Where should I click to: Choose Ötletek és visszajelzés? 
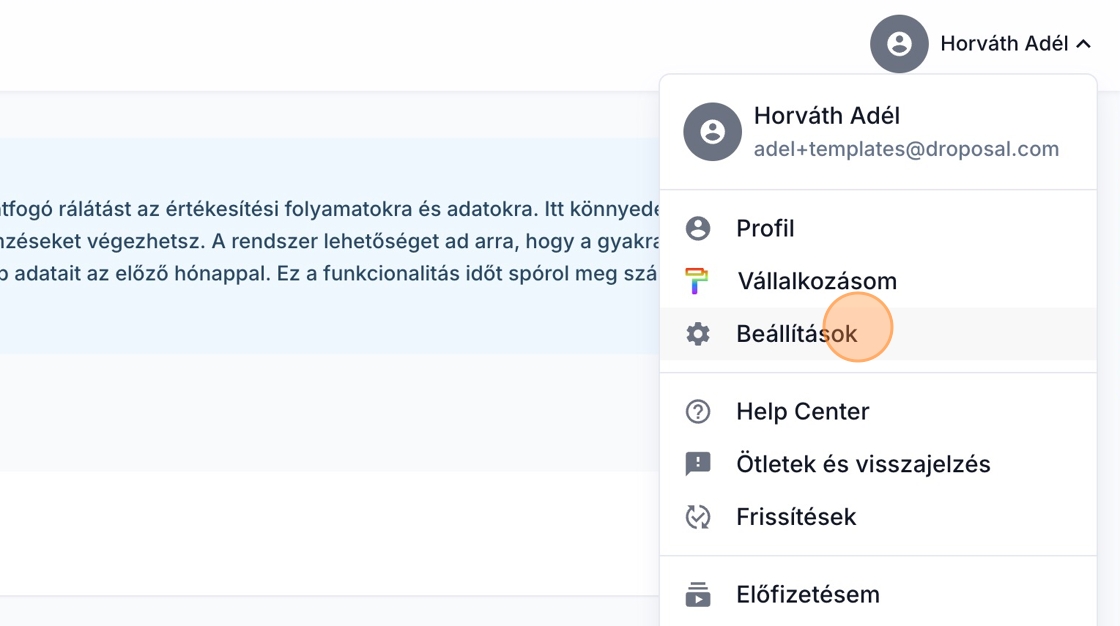tap(863, 464)
